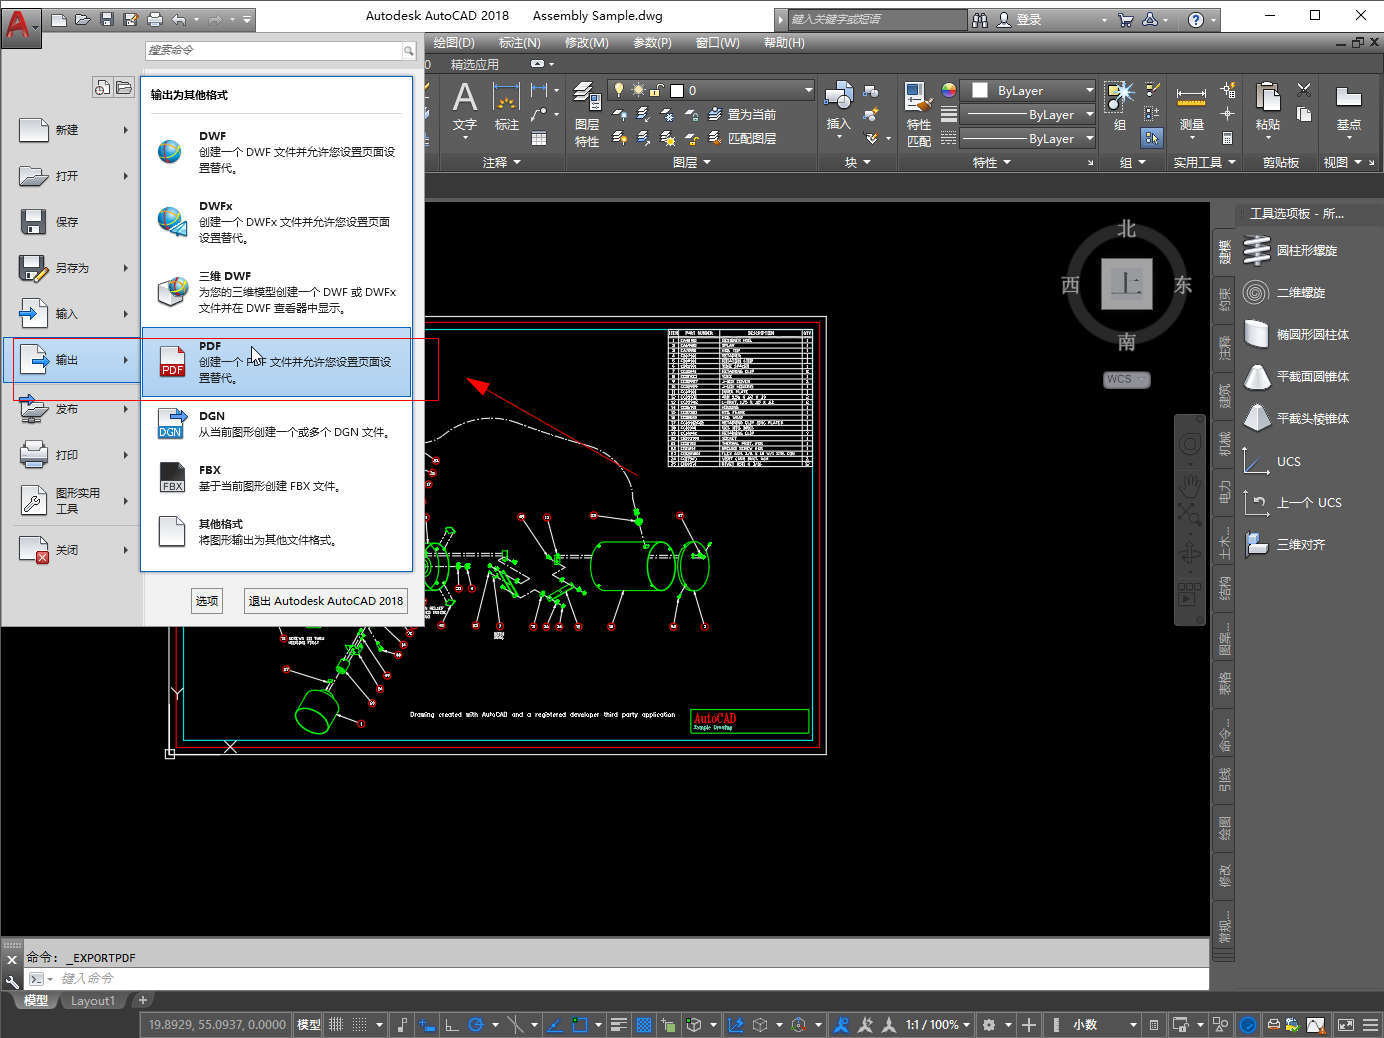Switch to the Model (模型) tab
Image resolution: width=1384 pixels, height=1038 pixels.
tap(36, 1001)
